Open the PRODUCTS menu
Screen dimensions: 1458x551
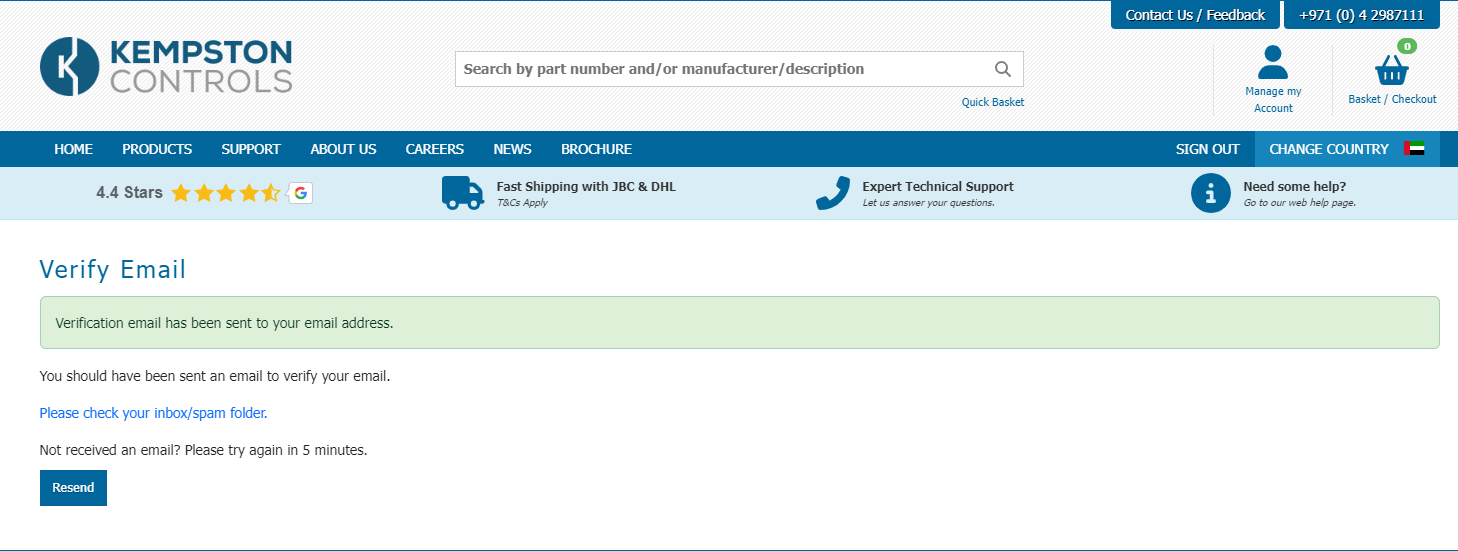(x=157, y=149)
